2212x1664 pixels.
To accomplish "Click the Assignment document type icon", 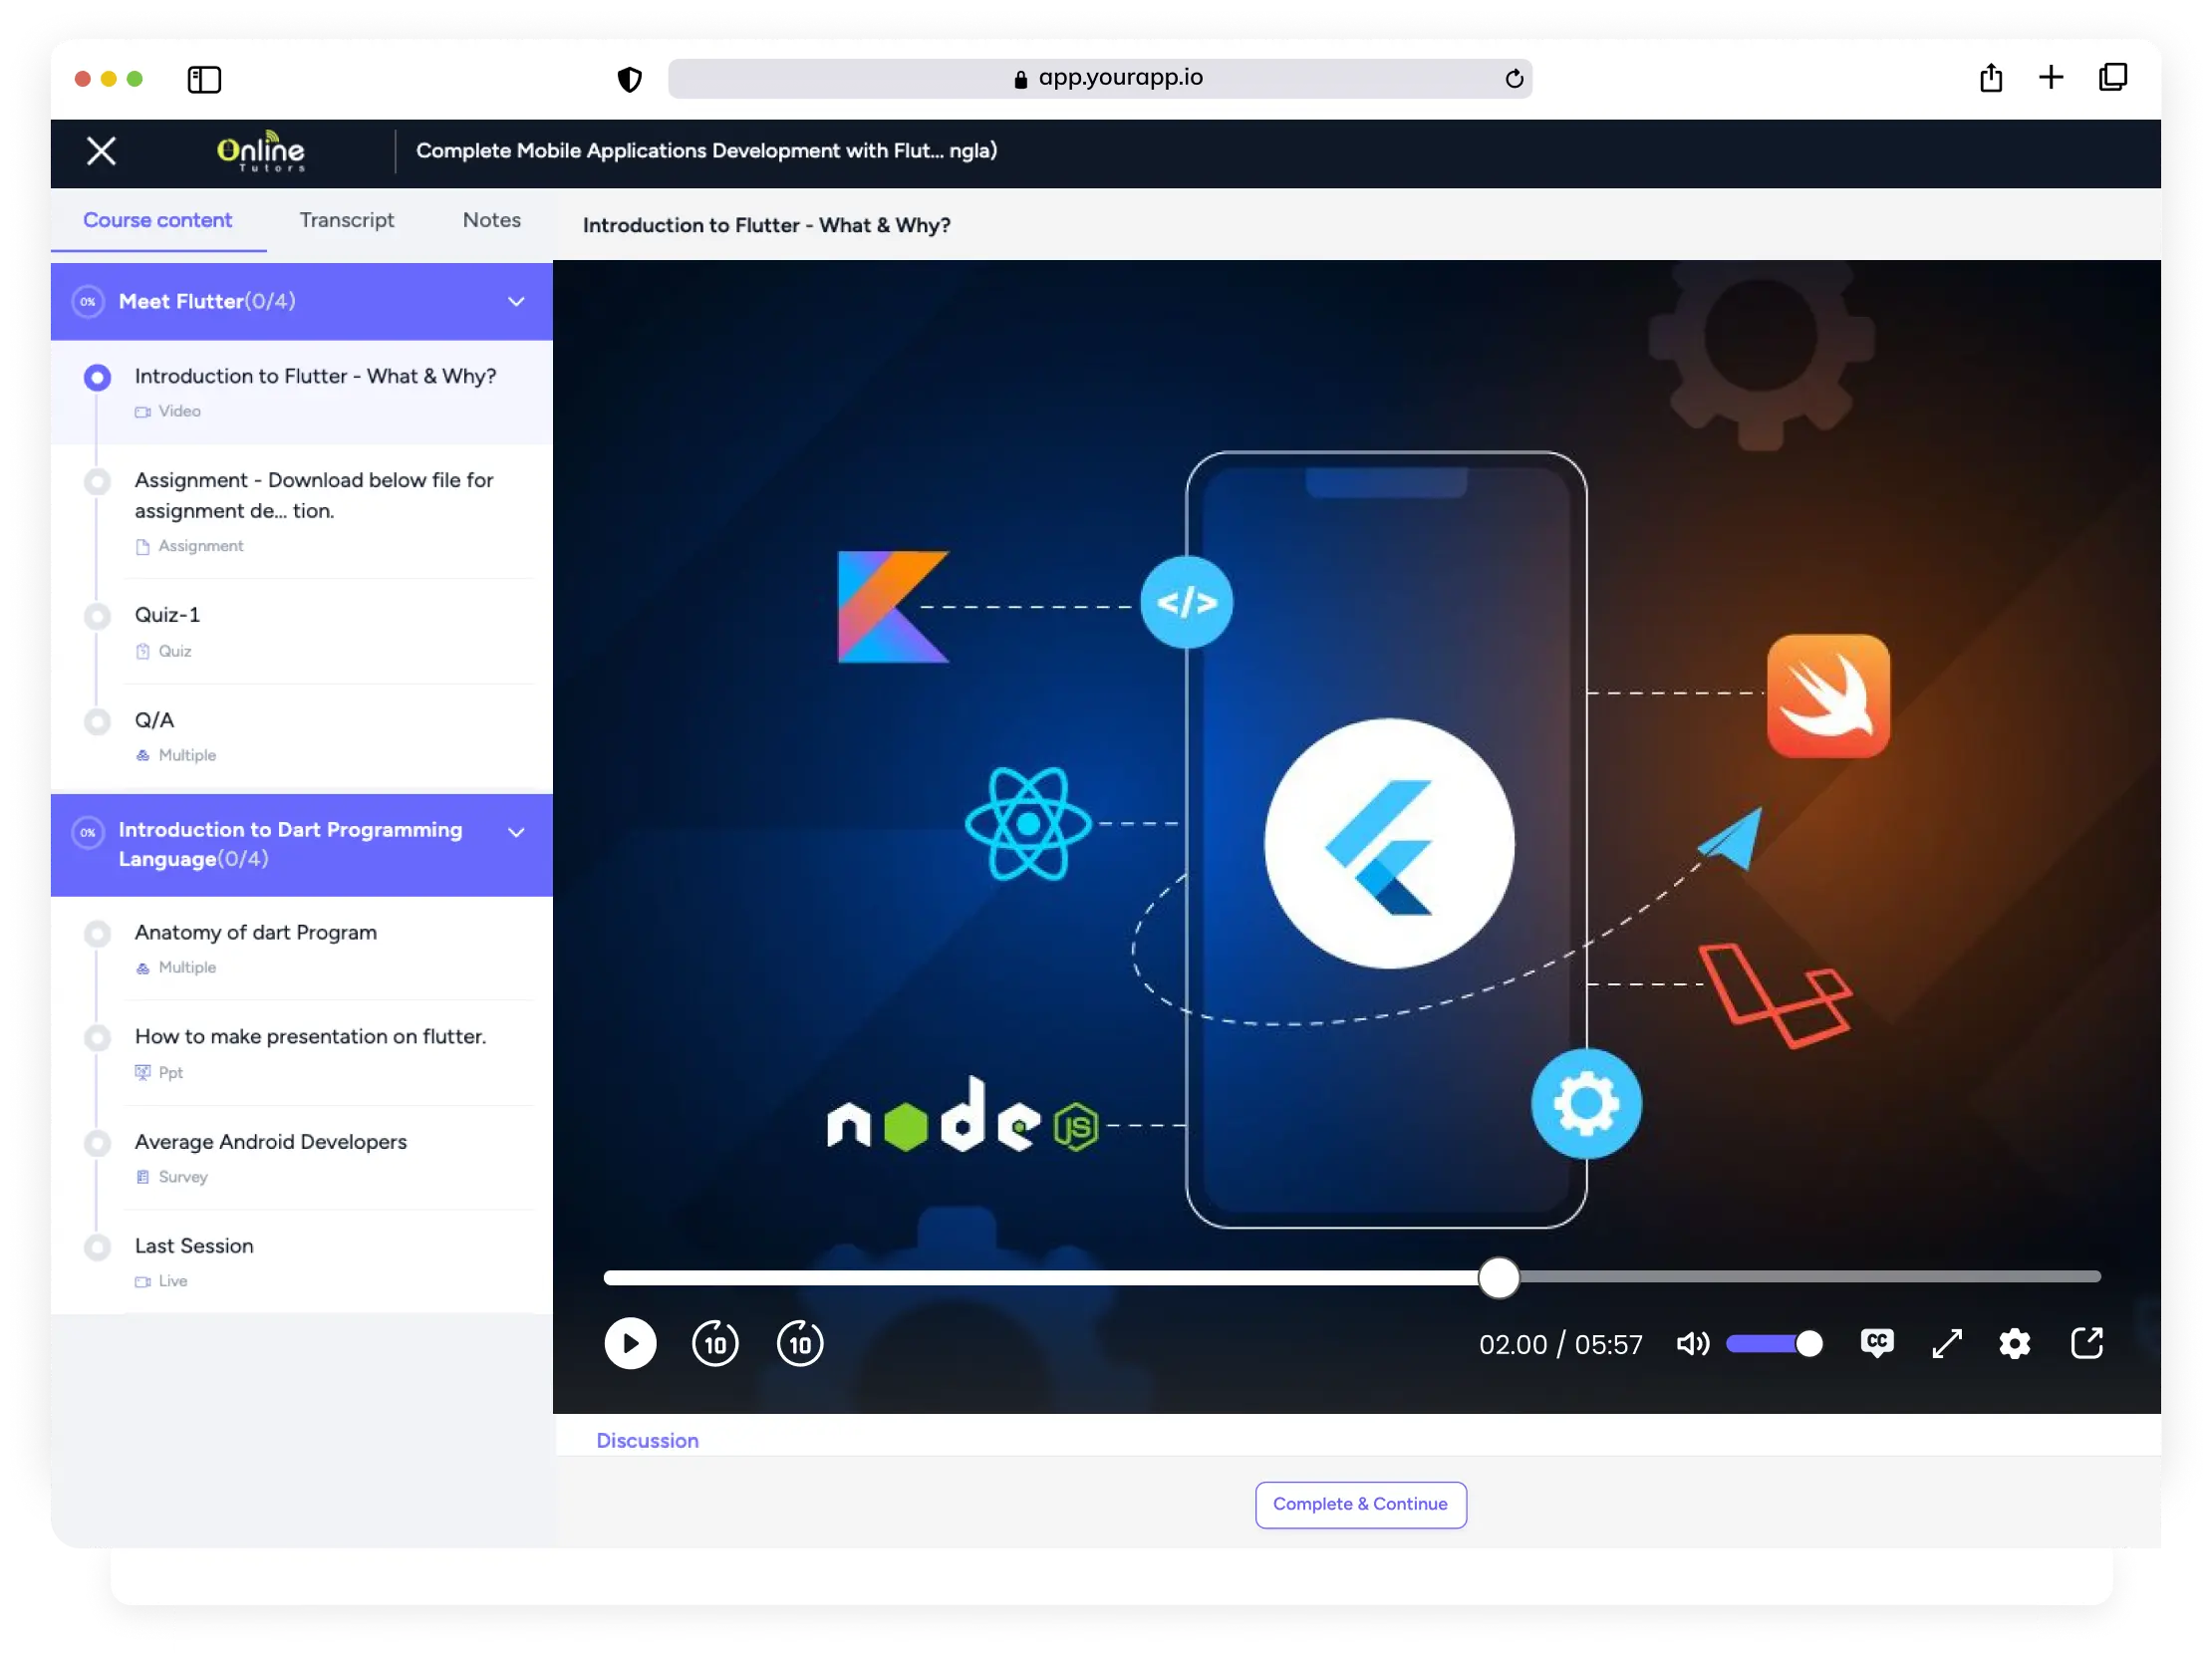I will (142, 546).
